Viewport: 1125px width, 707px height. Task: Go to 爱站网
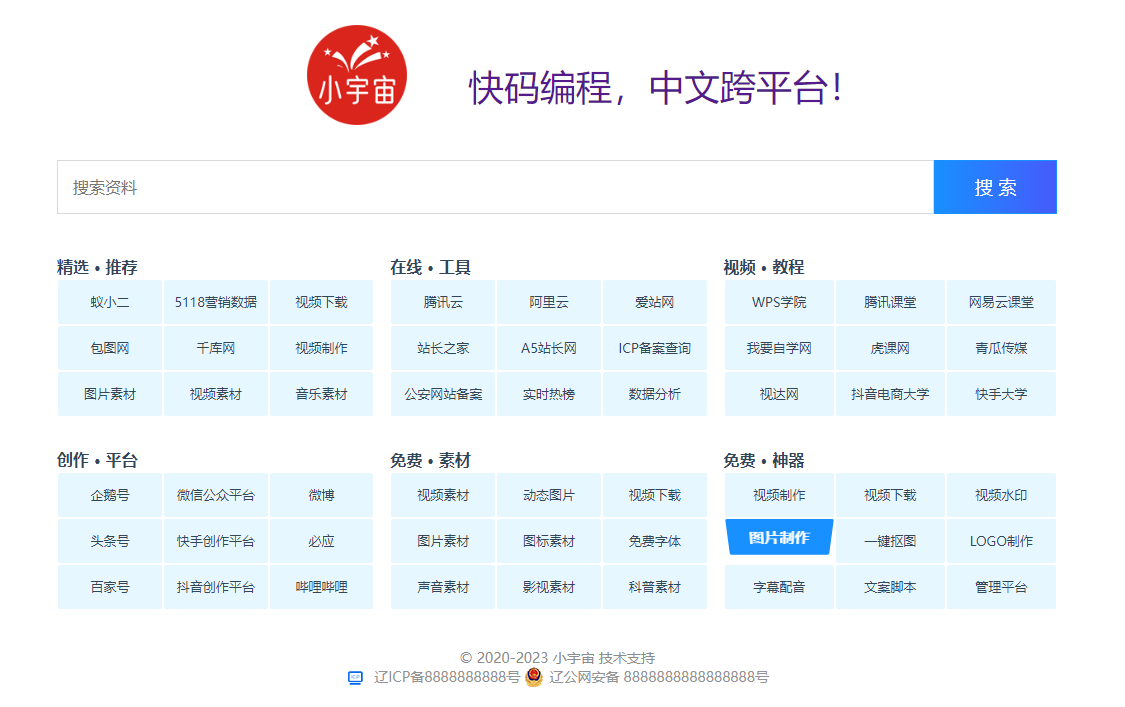(655, 302)
